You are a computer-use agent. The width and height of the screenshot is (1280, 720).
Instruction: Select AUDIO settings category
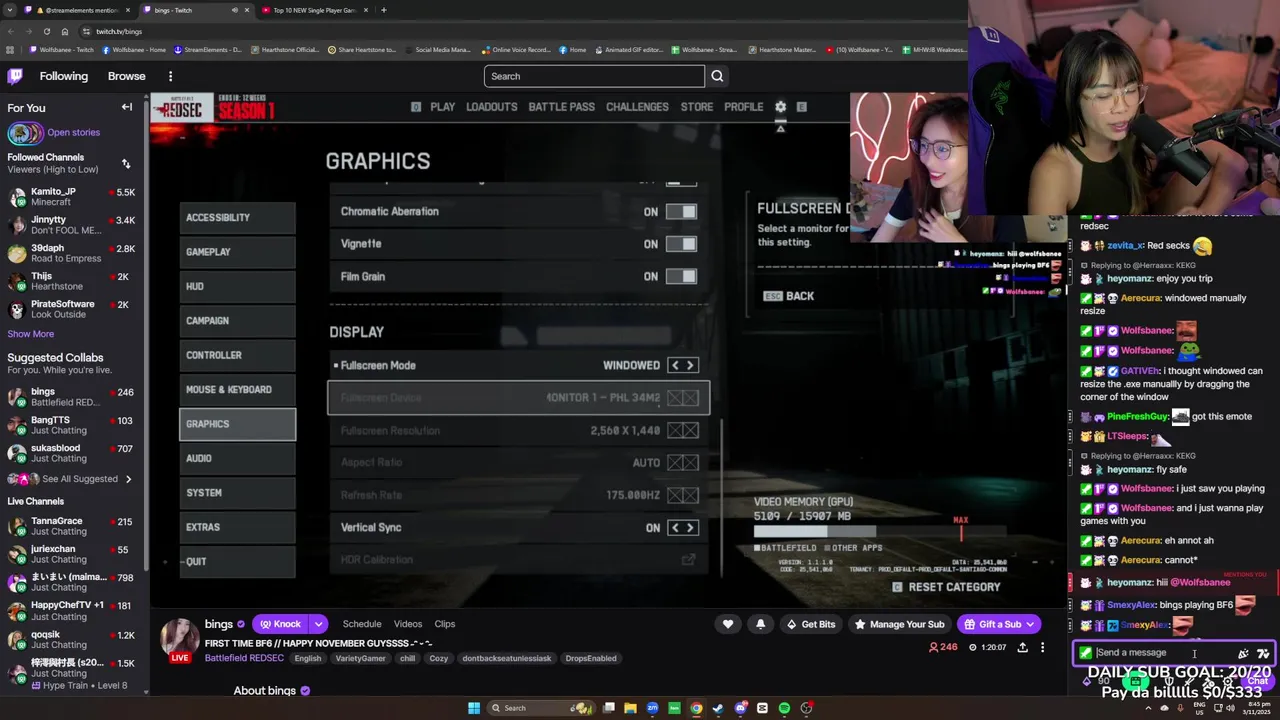click(237, 458)
